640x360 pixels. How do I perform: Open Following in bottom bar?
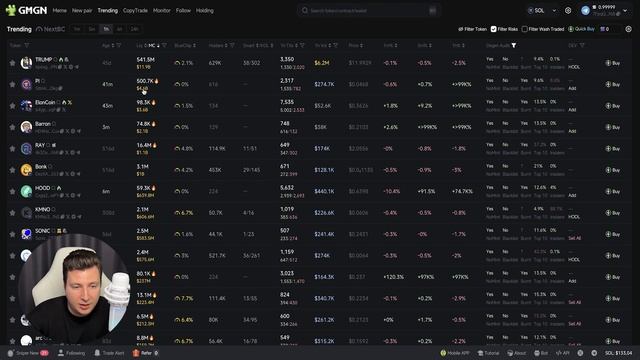(72, 353)
